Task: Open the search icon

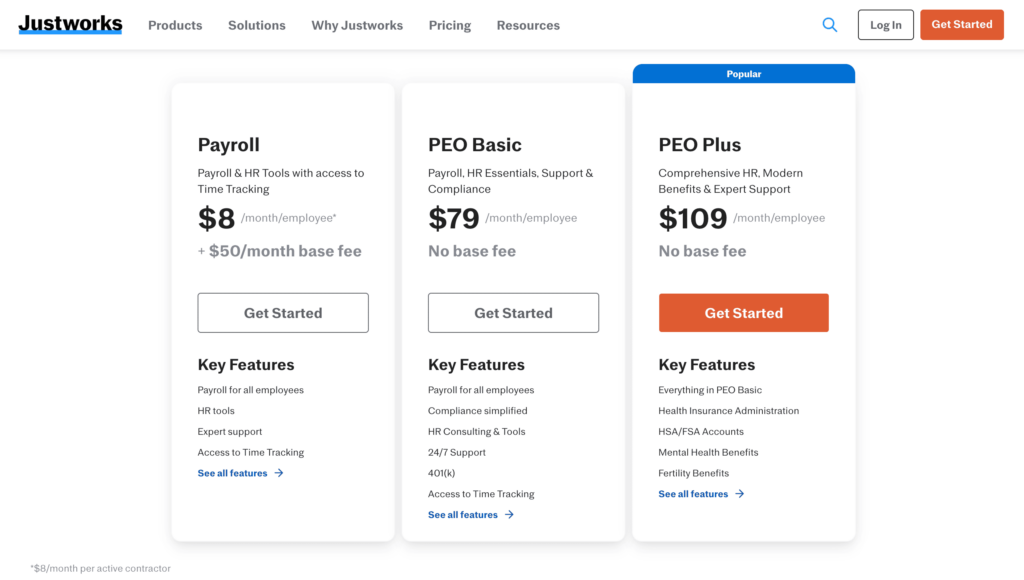Action: pyautogui.click(x=829, y=24)
